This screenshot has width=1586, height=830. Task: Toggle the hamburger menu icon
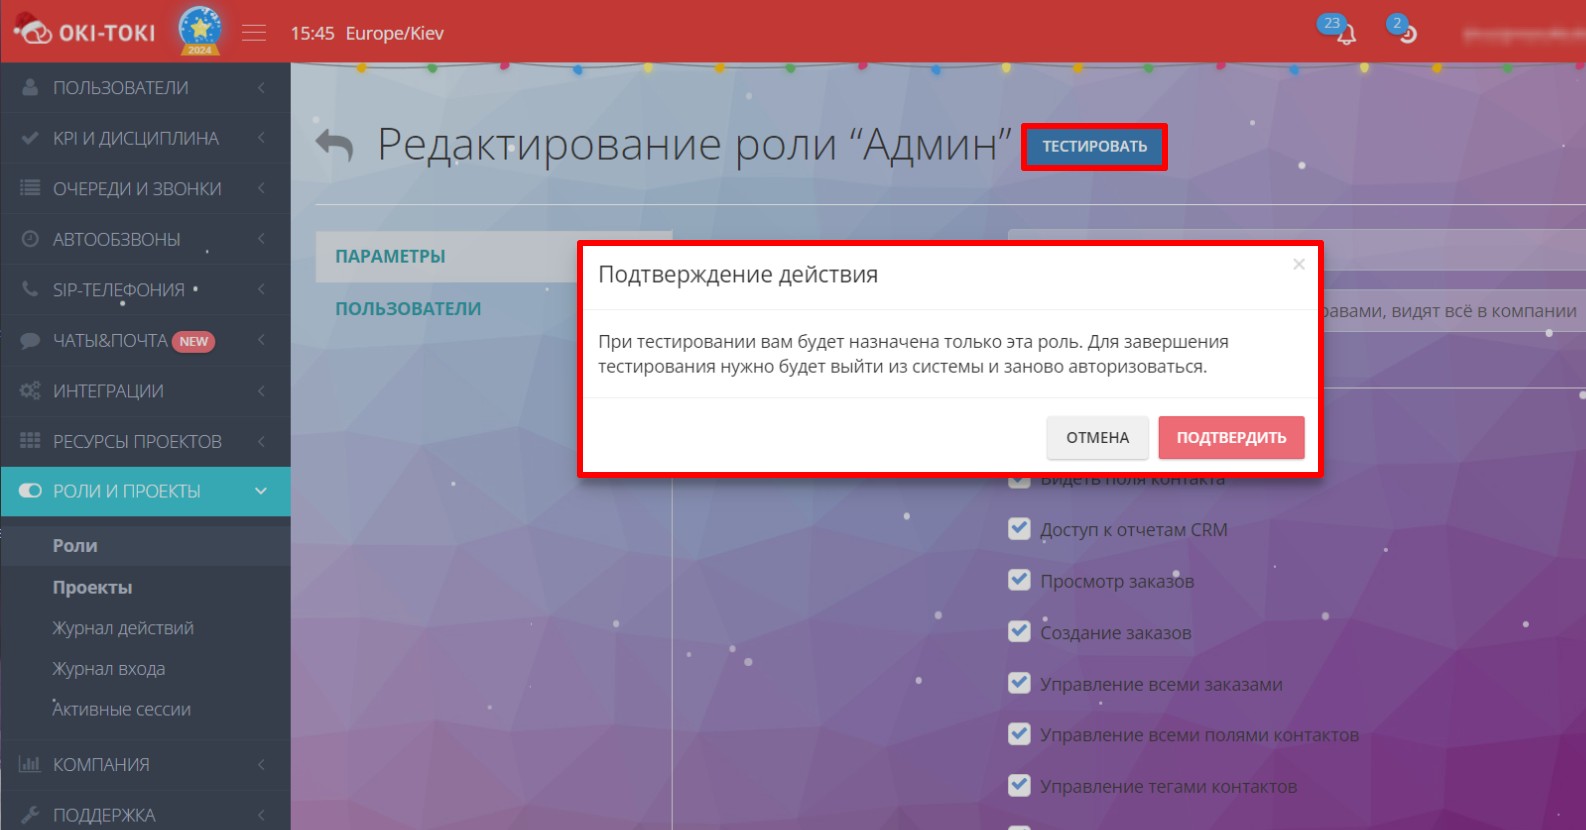point(254,33)
